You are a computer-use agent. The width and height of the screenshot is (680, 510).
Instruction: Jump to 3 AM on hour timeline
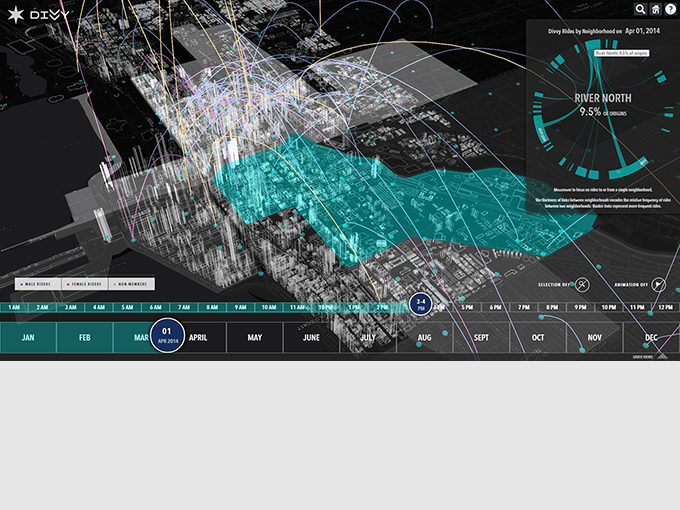(71, 307)
